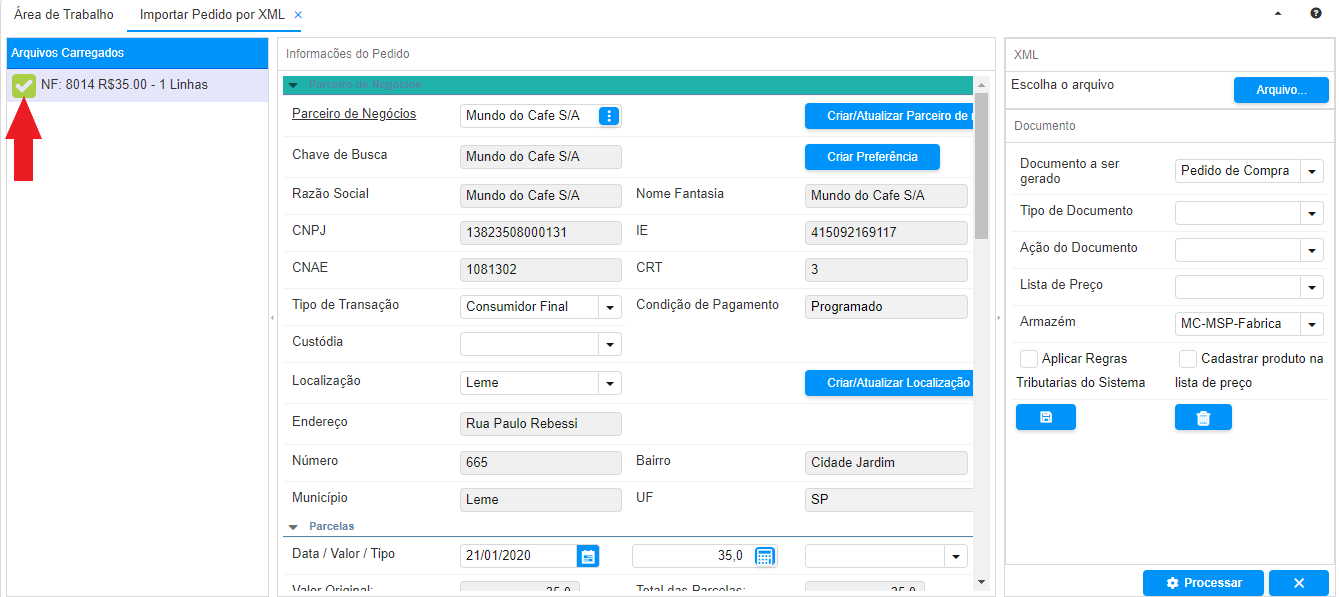
Task: Enable Aplicar Regras Tributarias do Sistema checkbox
Action: 1028,358
